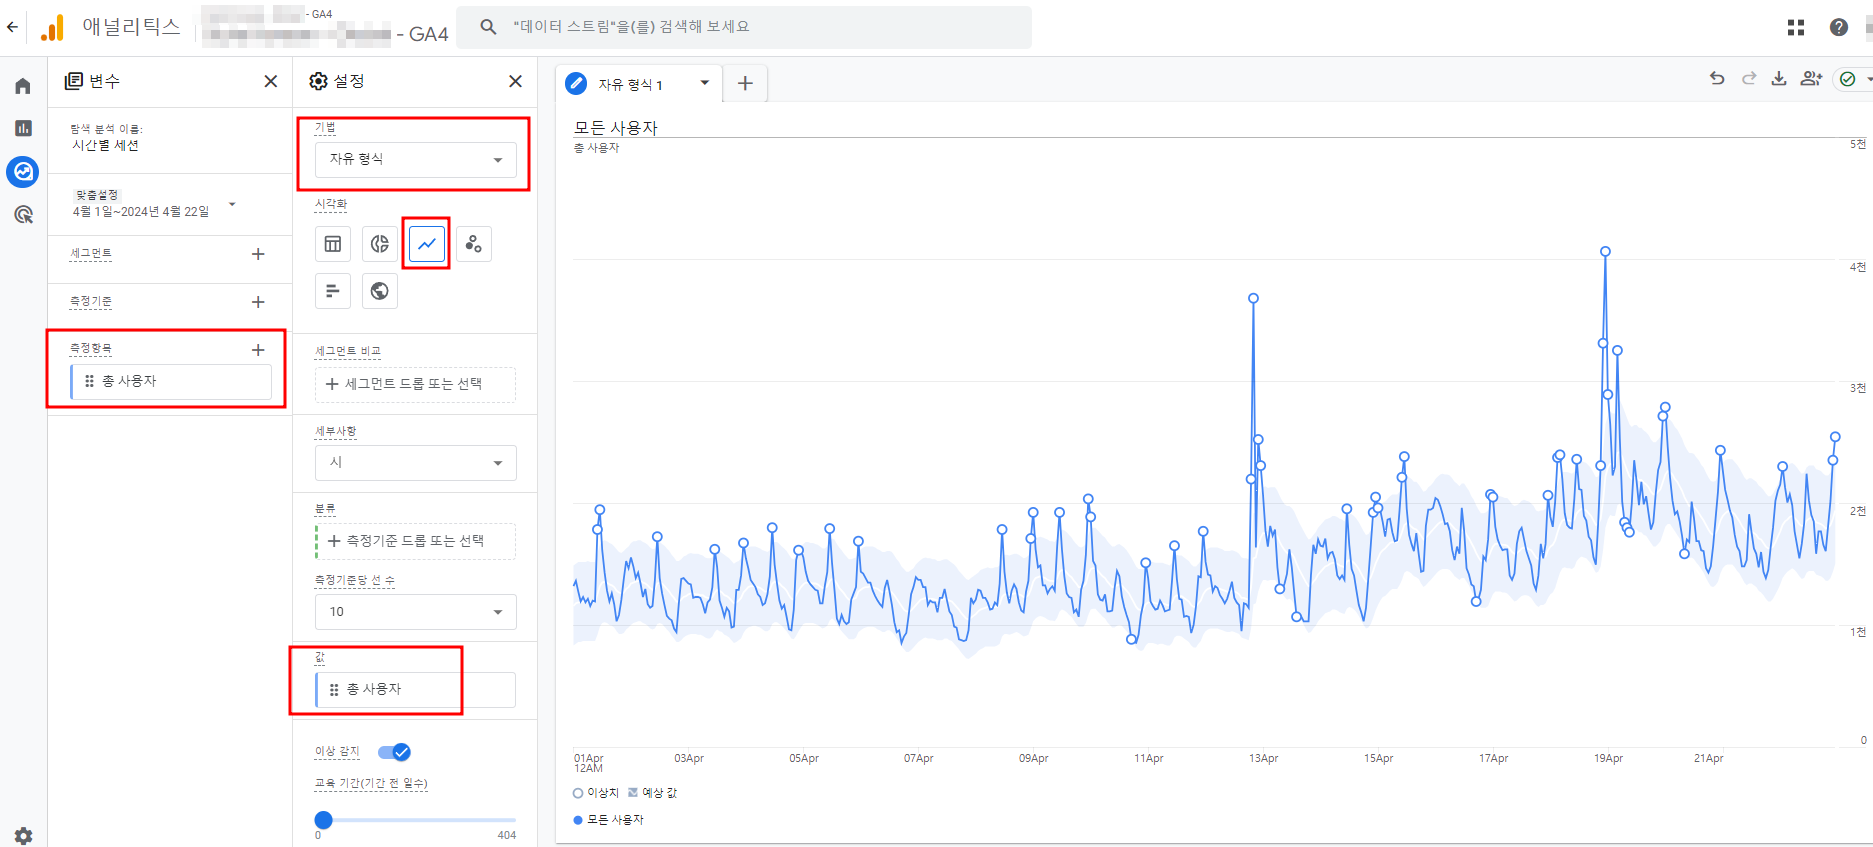Click the chart title 모든 사용자
This screenshot has width=1873, height=847.
pos(615,128)
